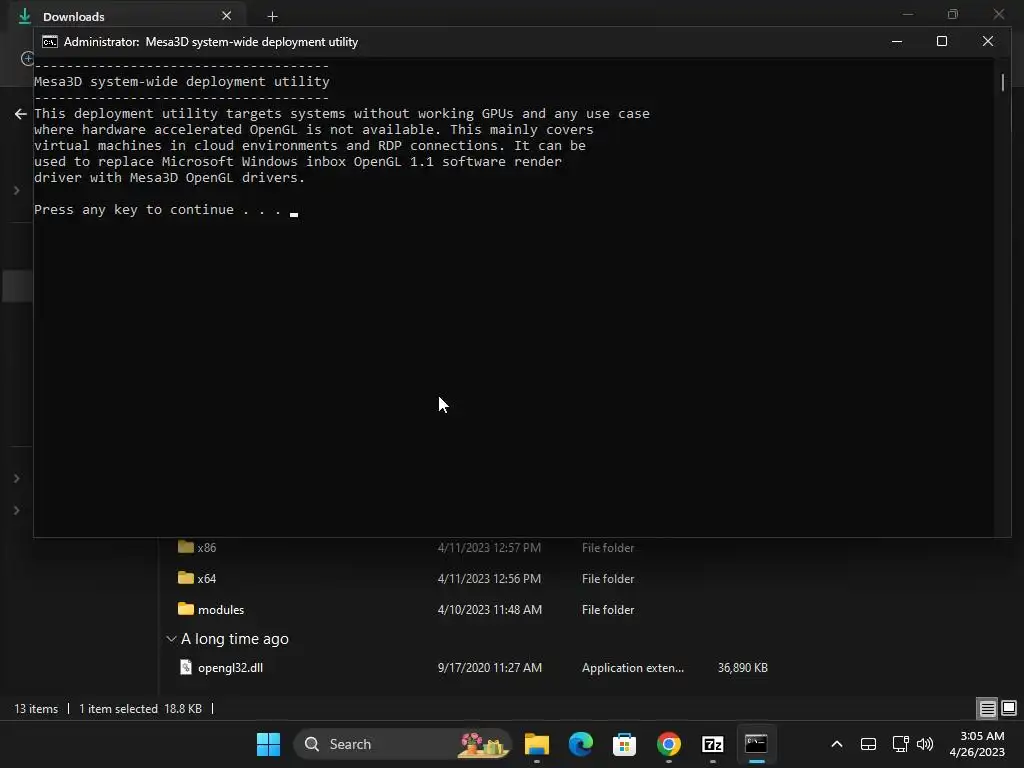The height and width of the screenshot is (768, 1024).
Task: Open File Explorer from the taskbar
Action: [537, 744]
